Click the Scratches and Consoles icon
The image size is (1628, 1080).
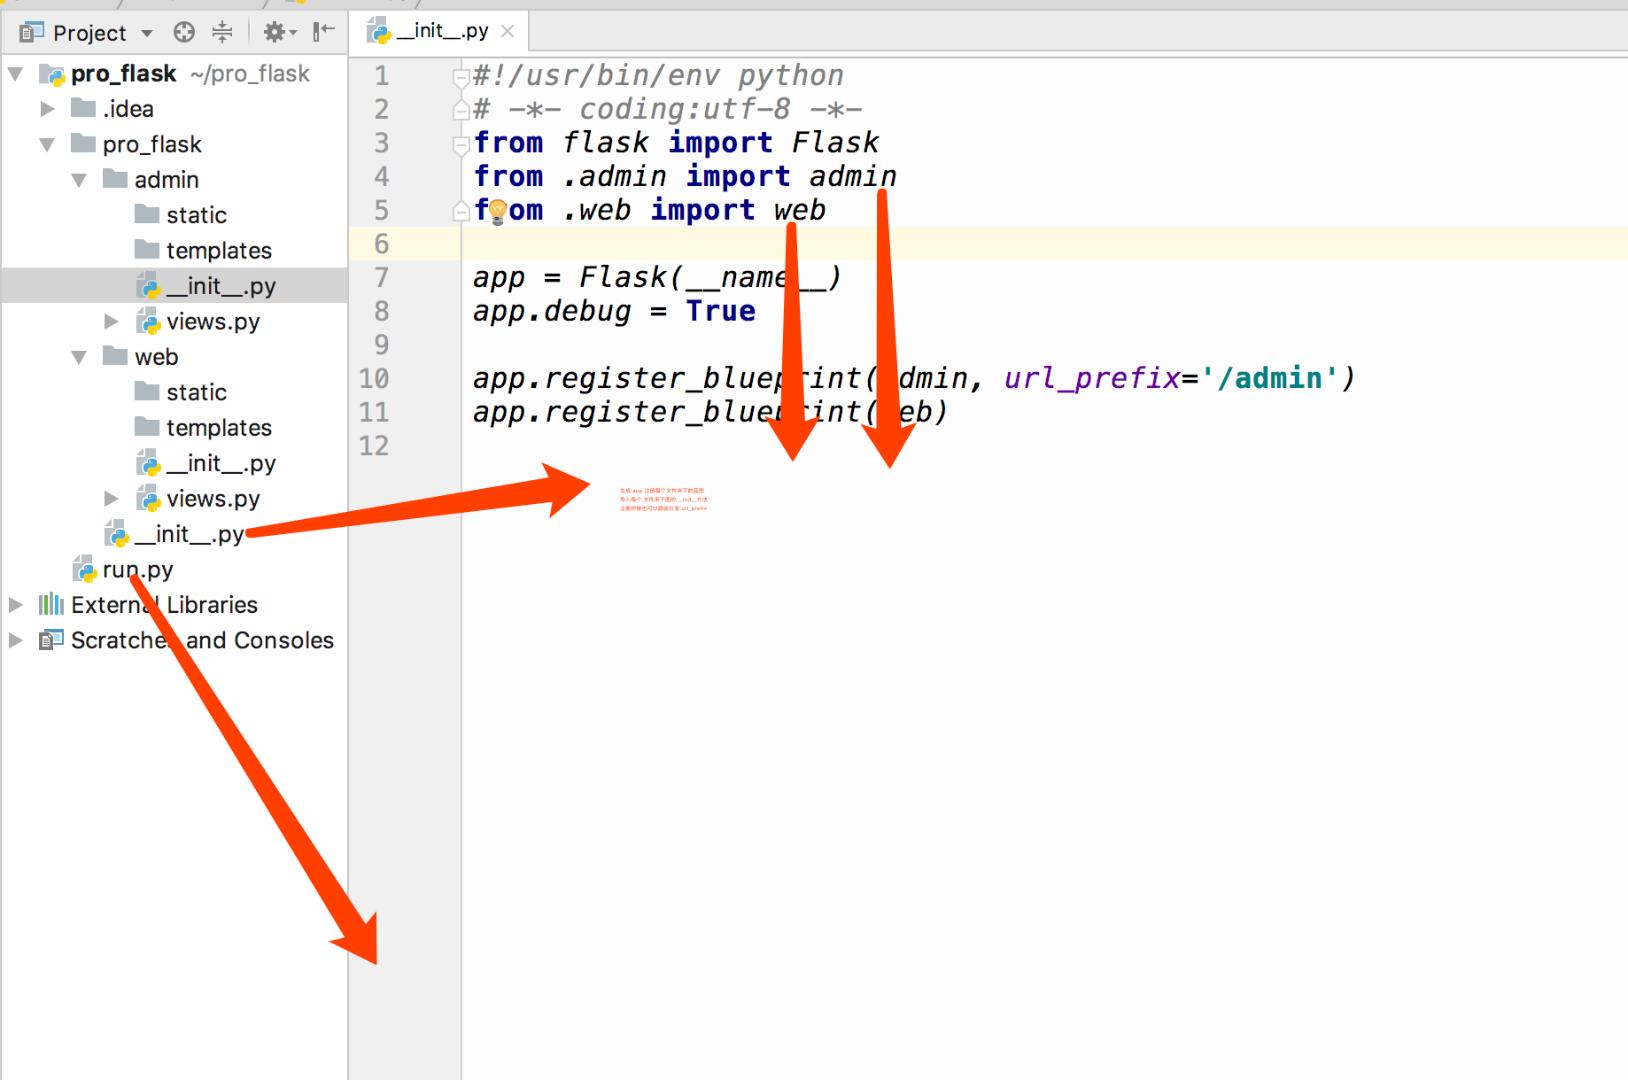(x=51, y=640)
